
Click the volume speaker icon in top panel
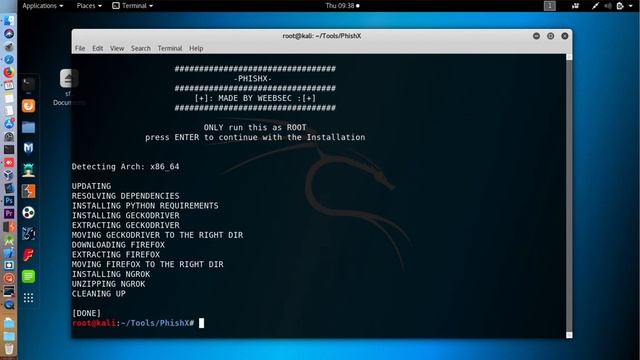608,6
